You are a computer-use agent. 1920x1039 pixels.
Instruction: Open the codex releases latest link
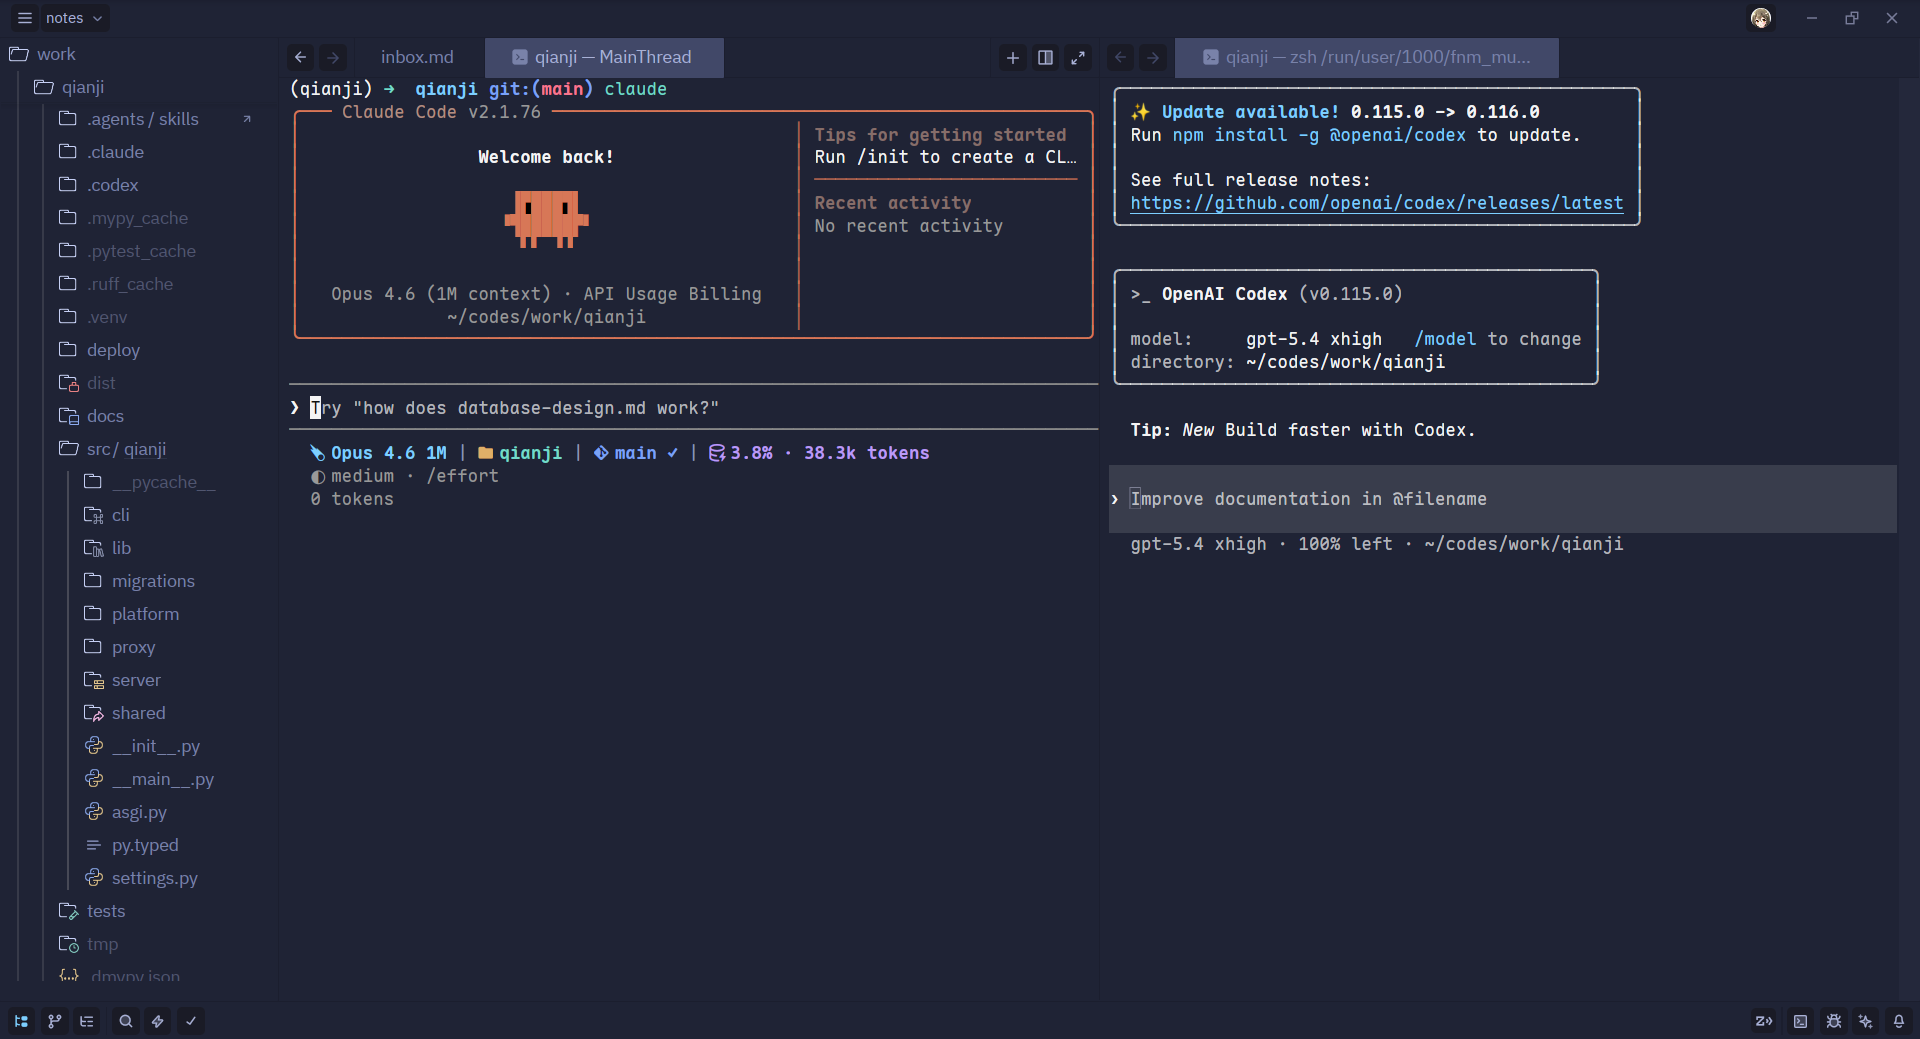pos(1376,203)
